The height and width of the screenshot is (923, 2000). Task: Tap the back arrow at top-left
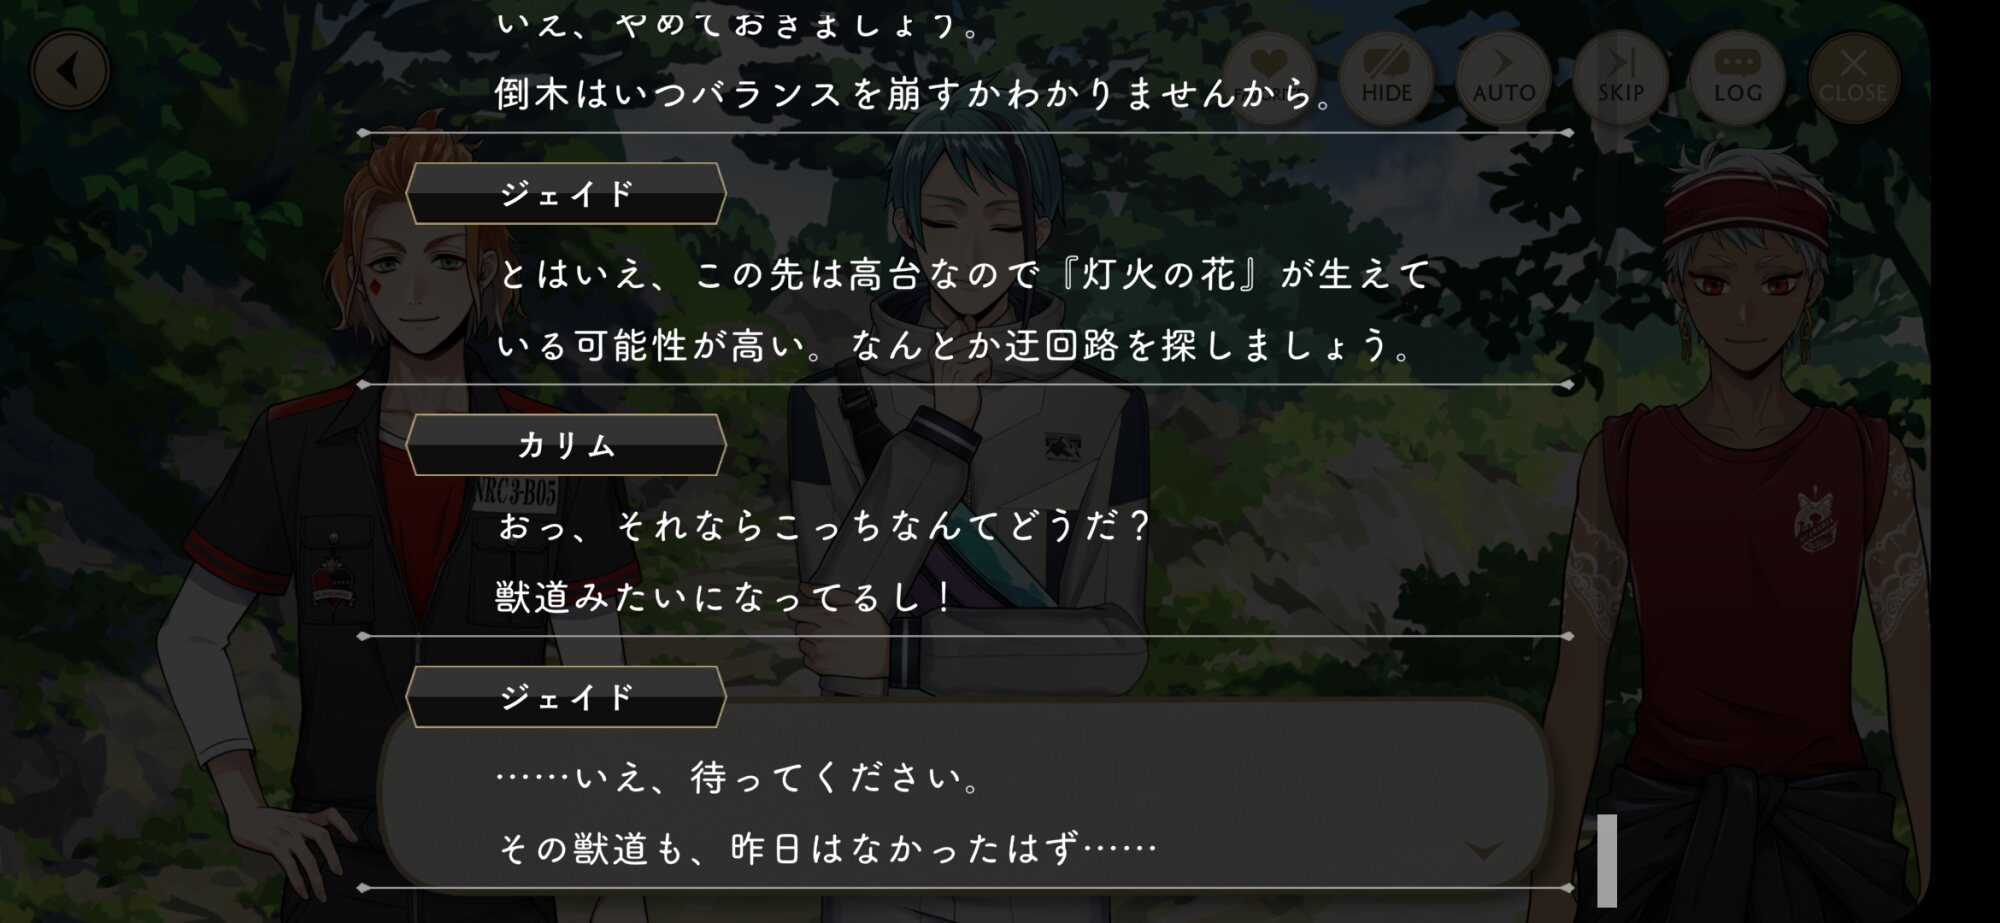(70, 71)
